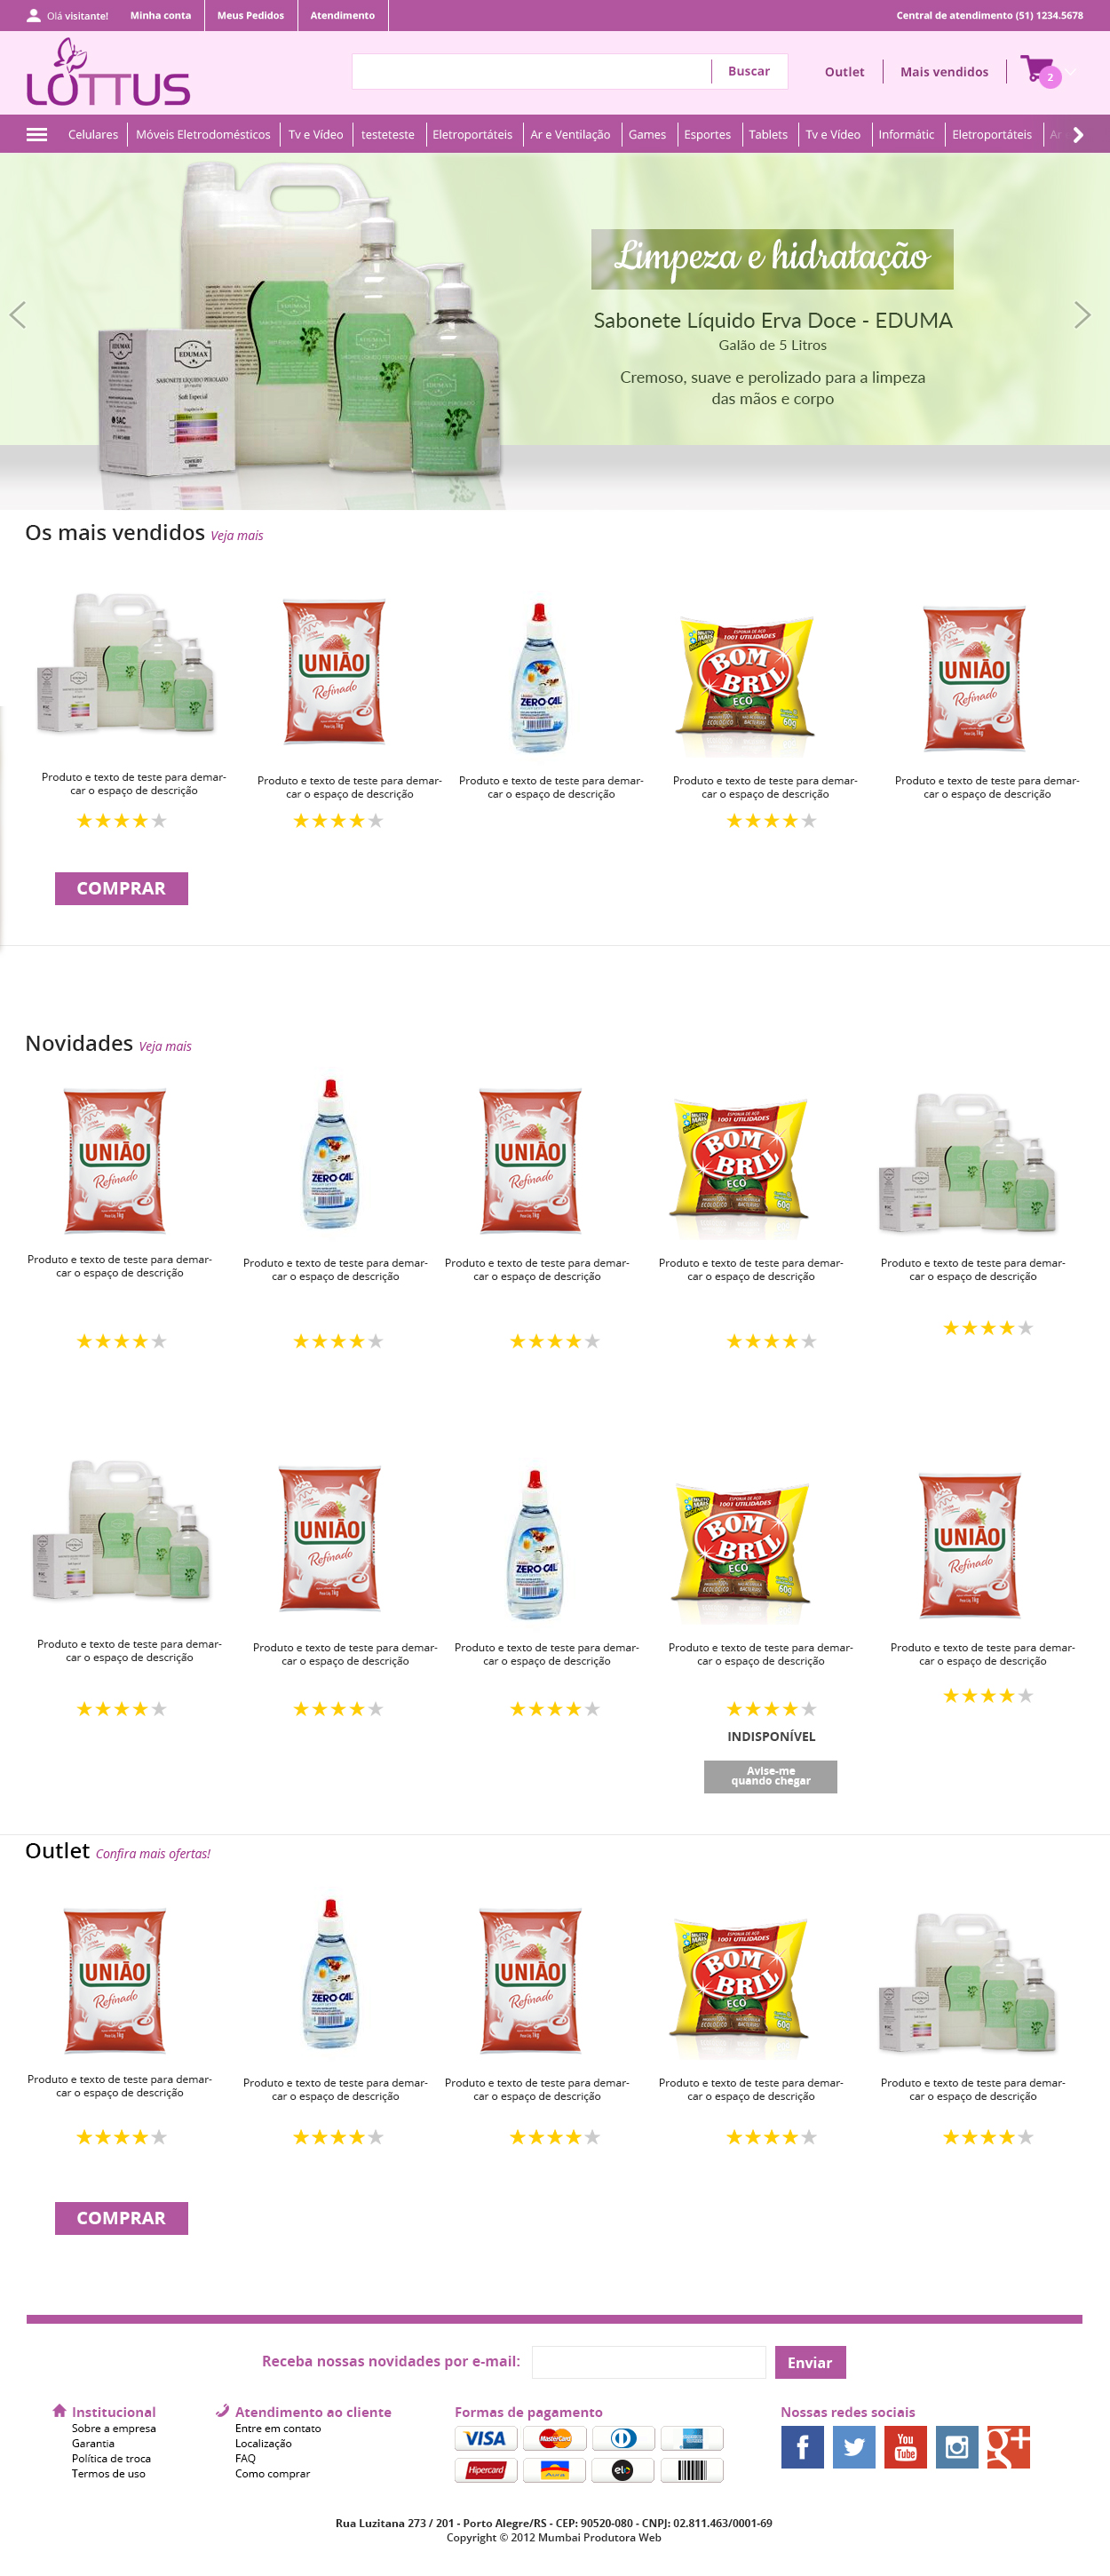
Task: Show previous banner slide arrow
Action: (17, 315)
